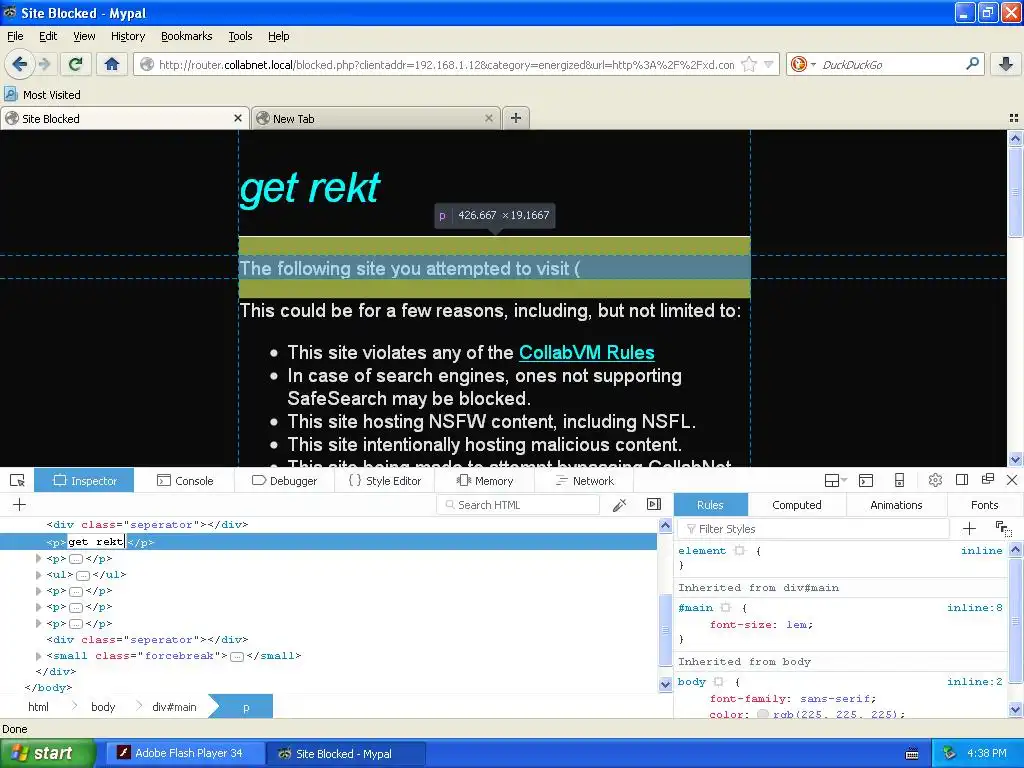Activate the pick element from page tool
1024x768 pixels.
pyautogui.click(x=18, y=481)
